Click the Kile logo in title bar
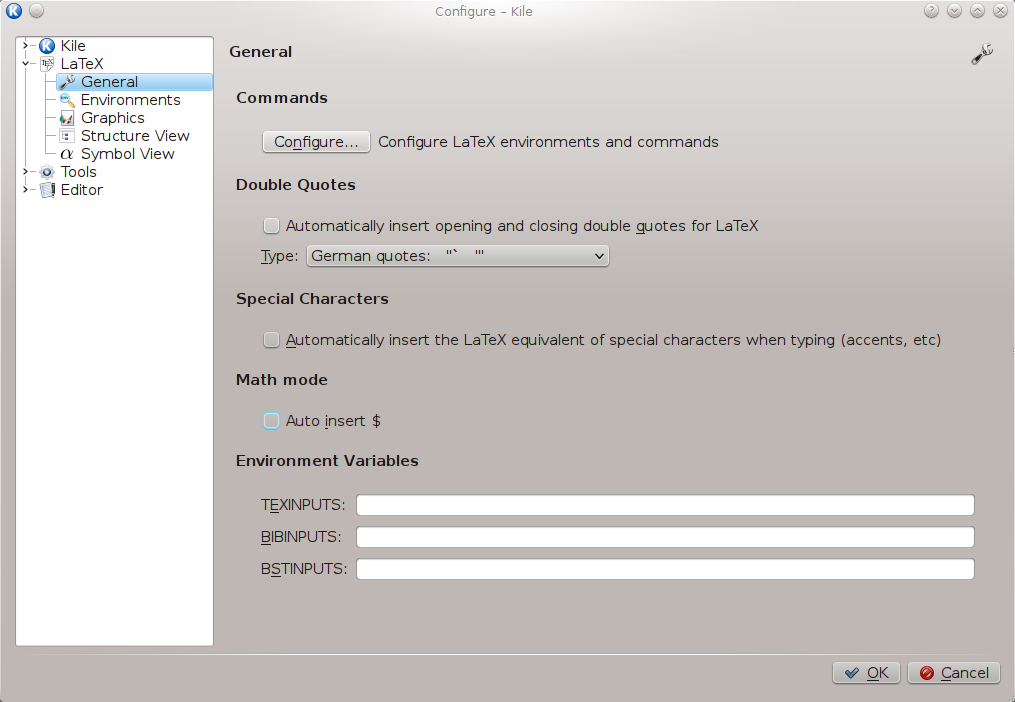Viewport: 1015px width, 702px height. pyautogui.click(x=14, y=11)
